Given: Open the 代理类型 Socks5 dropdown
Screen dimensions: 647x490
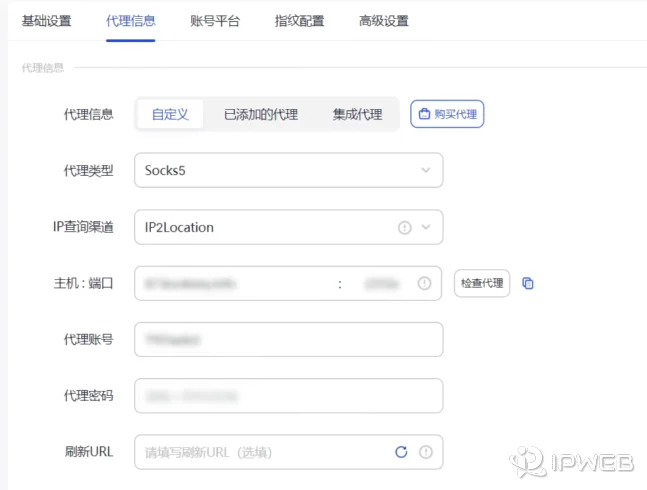Looking at the screenshot, I should tap(288, 170).
